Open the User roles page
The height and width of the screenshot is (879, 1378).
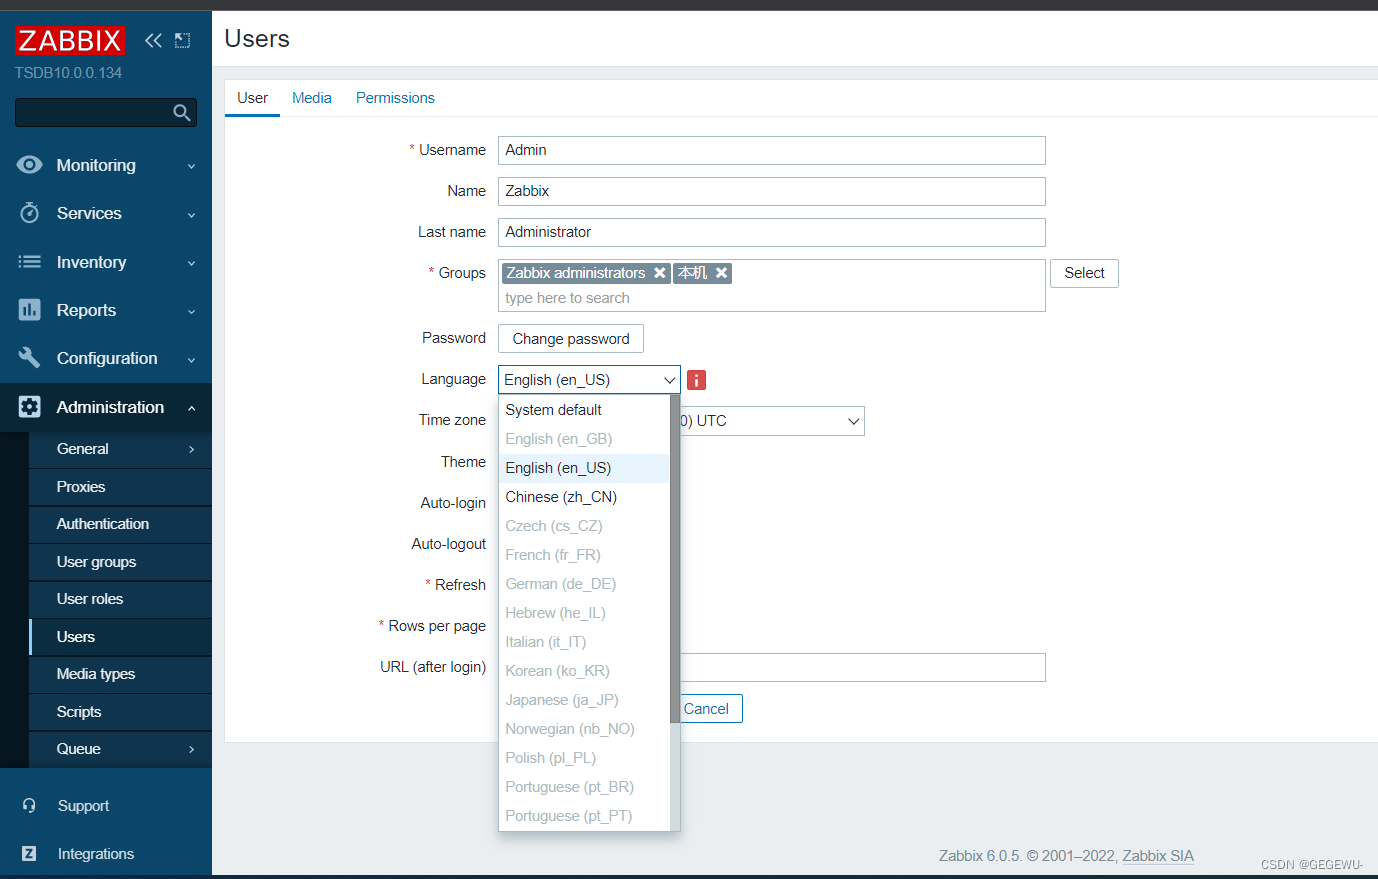coord(120,599)
